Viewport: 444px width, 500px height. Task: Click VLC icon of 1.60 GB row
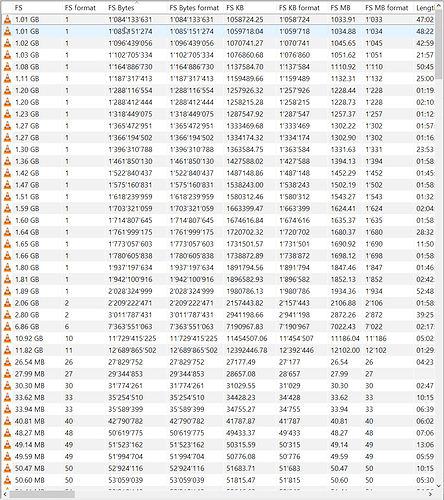7,220
